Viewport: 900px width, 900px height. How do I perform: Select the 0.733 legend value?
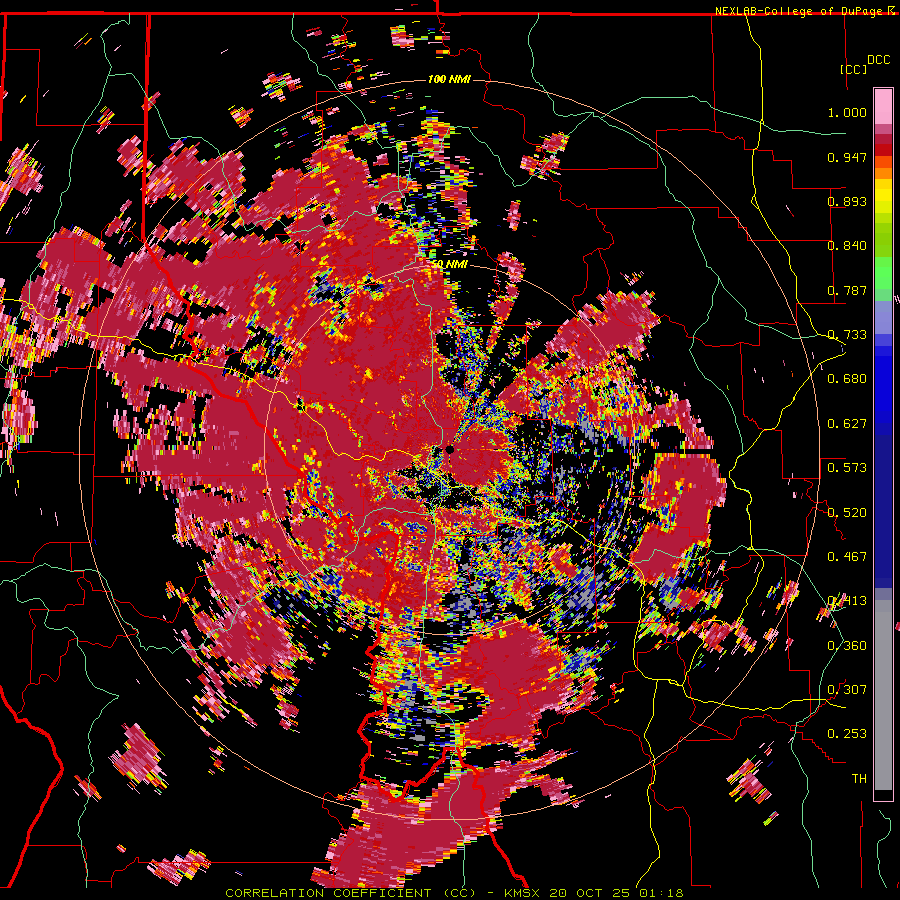tap(847, 335)
